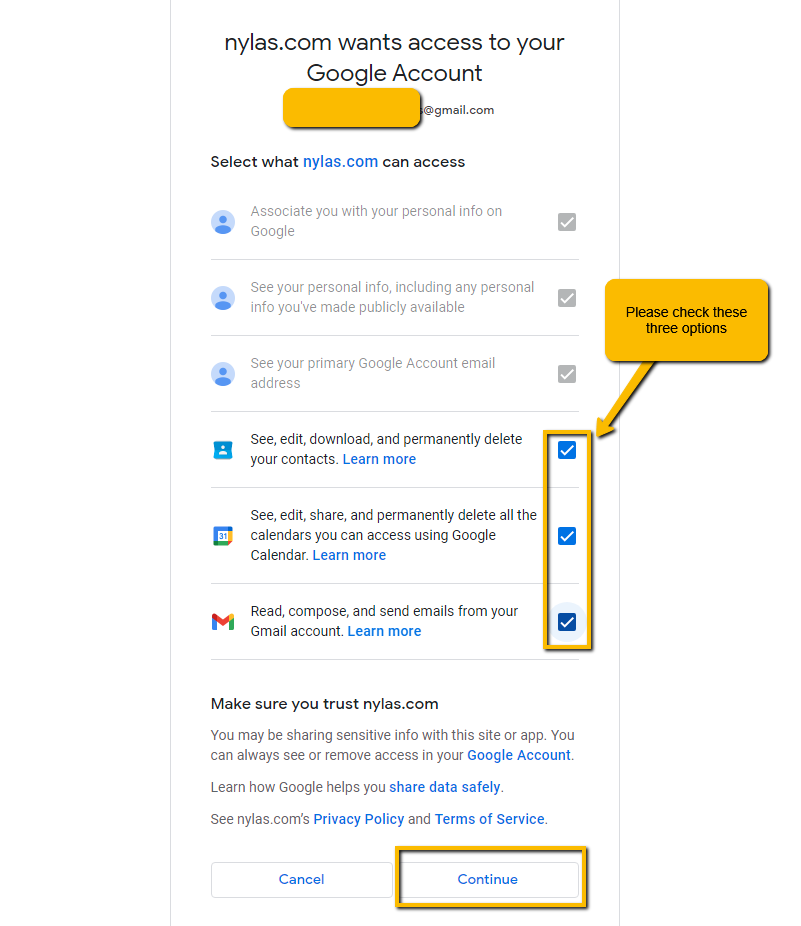The width and height of the screenshot is (801, 926).
Task: Open Learn more for Gmail permission
Action: tap(384, 631)
